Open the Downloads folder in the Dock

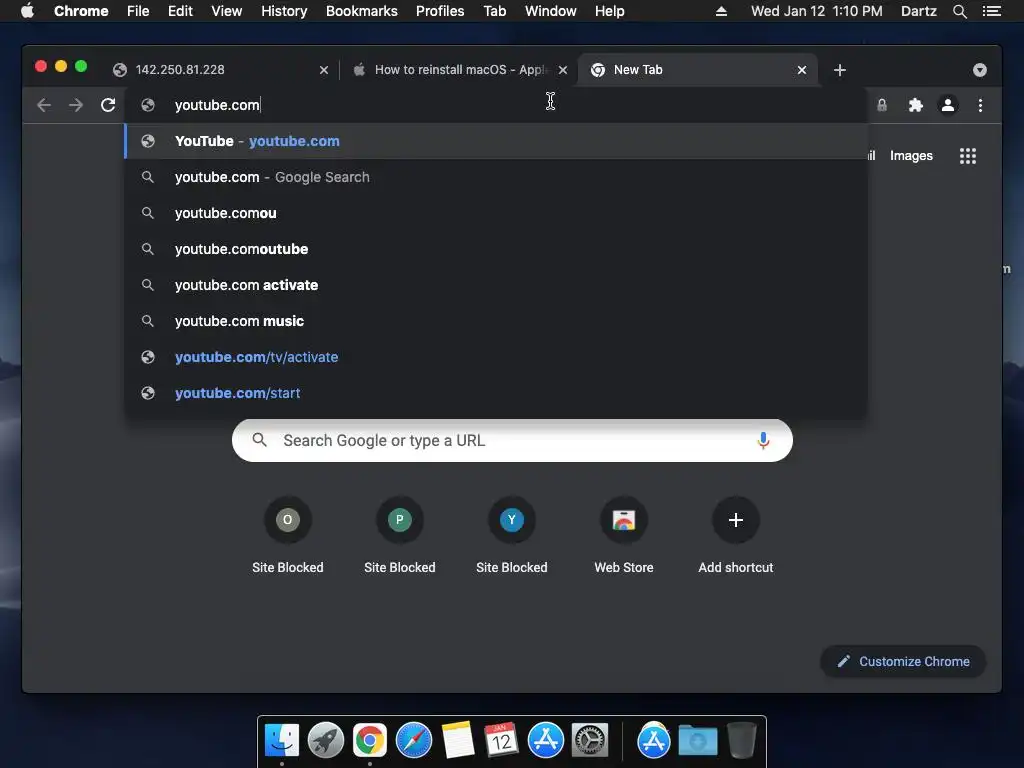(x=697, y=740)
